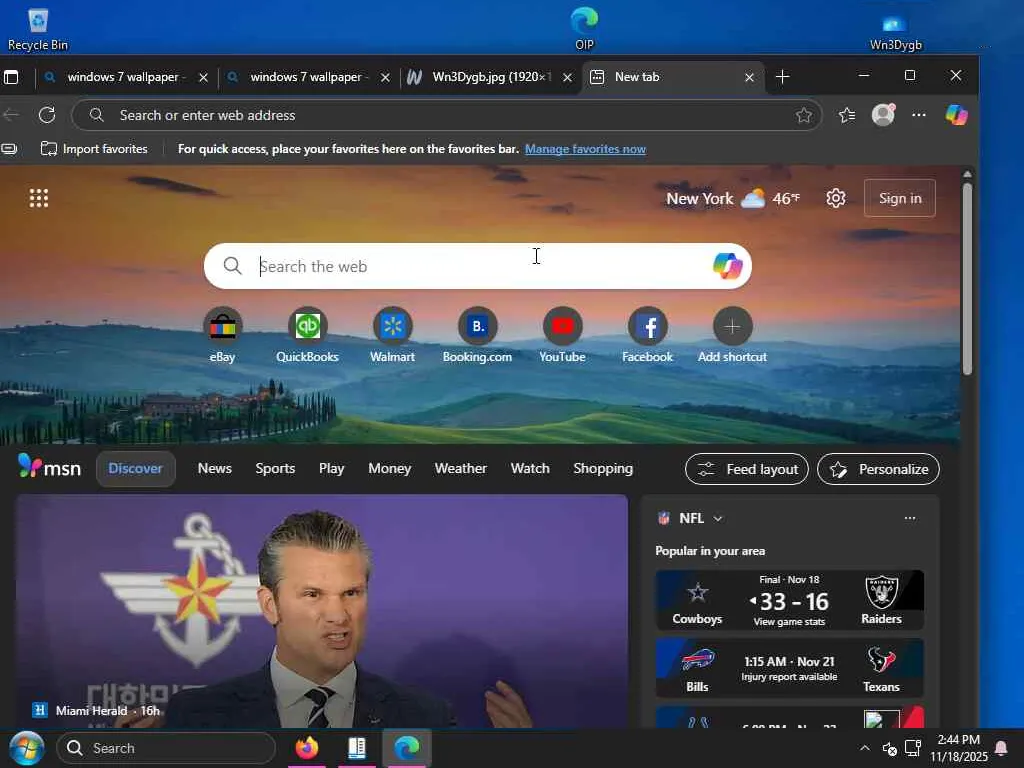Open the Money section

click(x=389, y=468)
